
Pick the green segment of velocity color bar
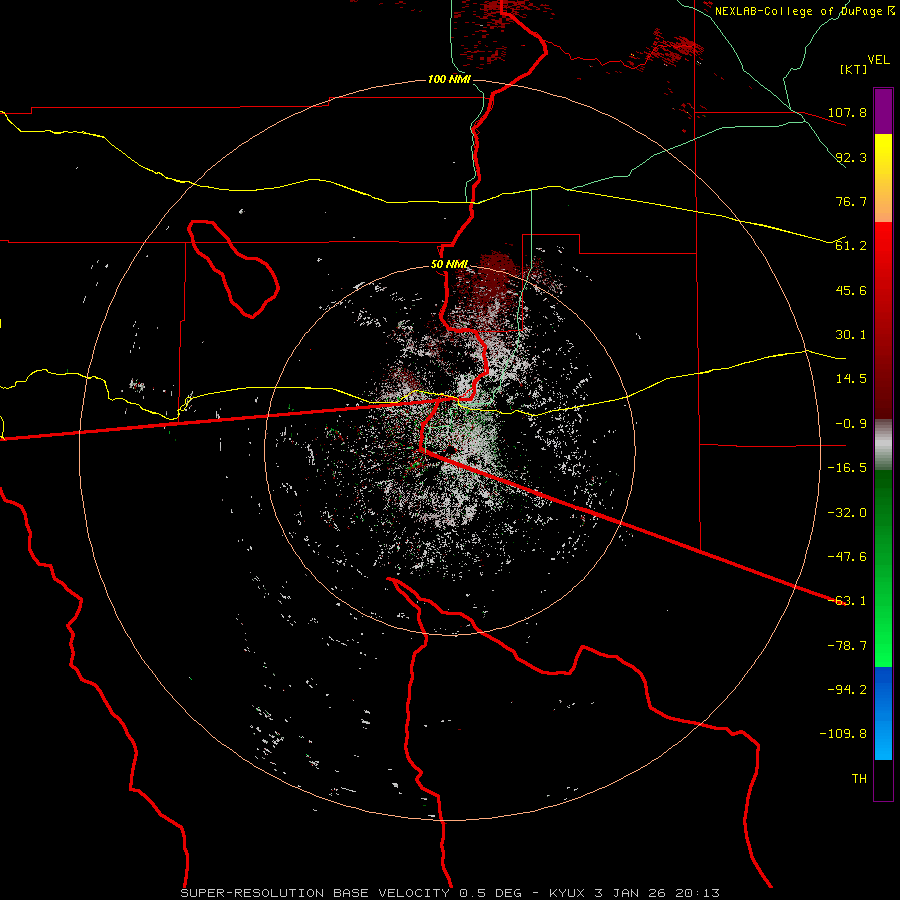[883, 568]
